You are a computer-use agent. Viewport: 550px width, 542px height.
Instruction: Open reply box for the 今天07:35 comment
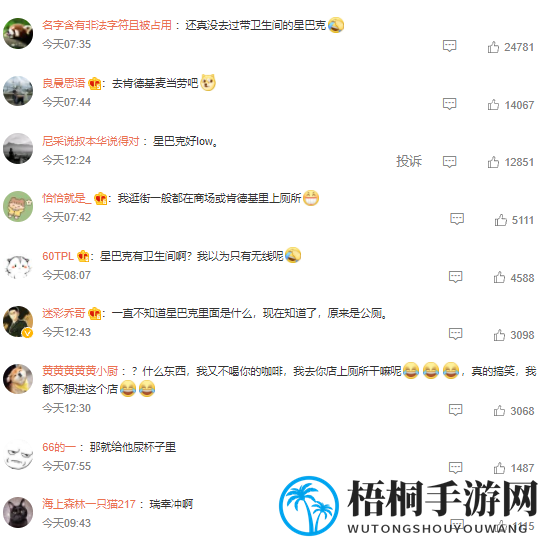(449, 46)
